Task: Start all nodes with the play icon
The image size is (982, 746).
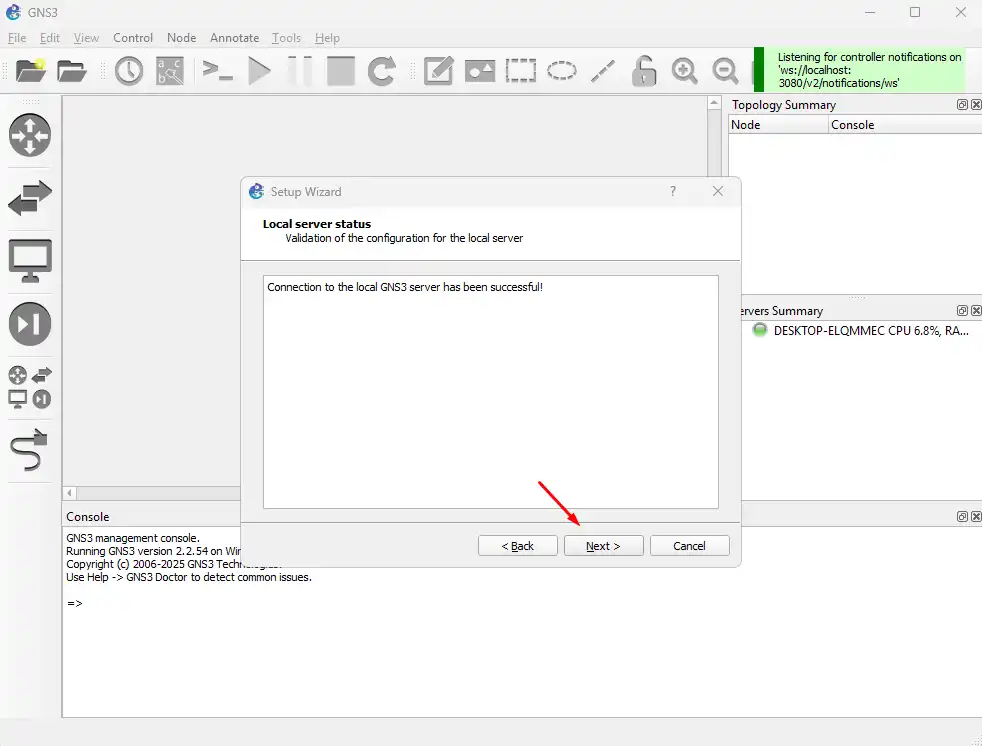Action: pyautogui.click(x=260, y=71)
